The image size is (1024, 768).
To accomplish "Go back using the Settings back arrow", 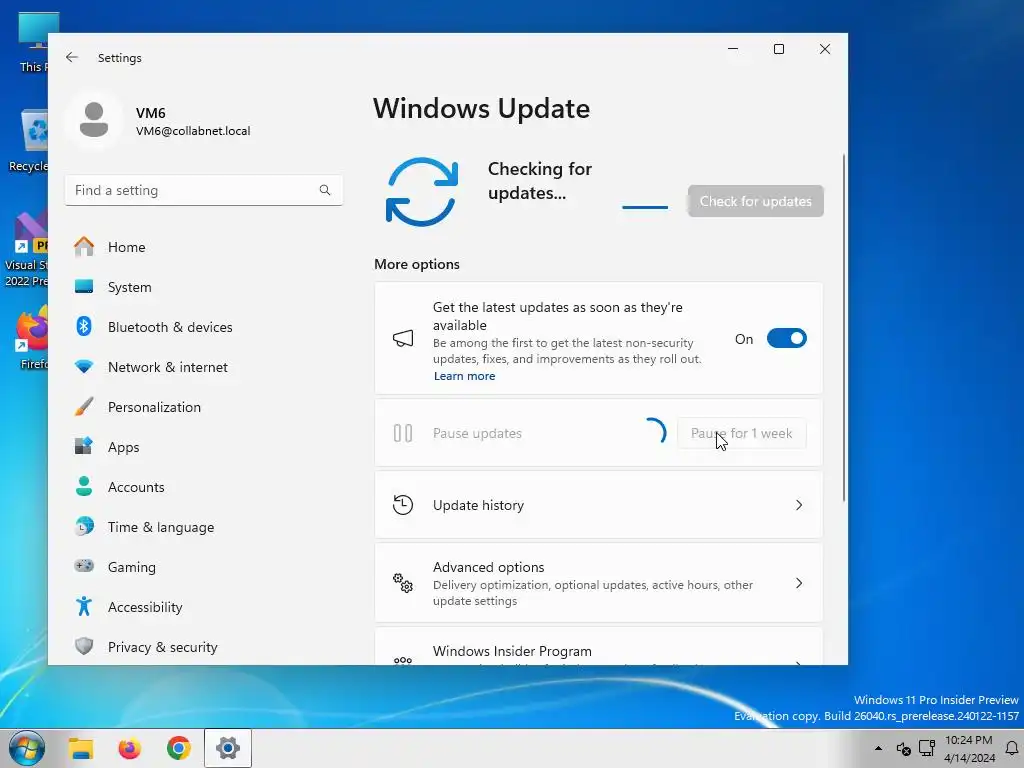I will tap(72, 57).
